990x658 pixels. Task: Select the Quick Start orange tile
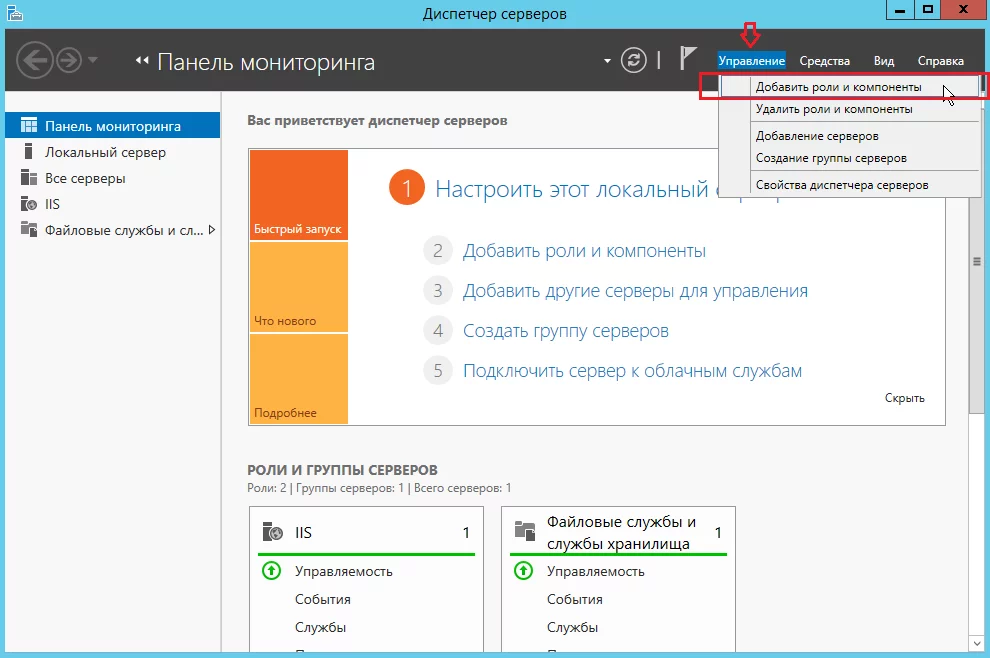click(x=298, y=195)
